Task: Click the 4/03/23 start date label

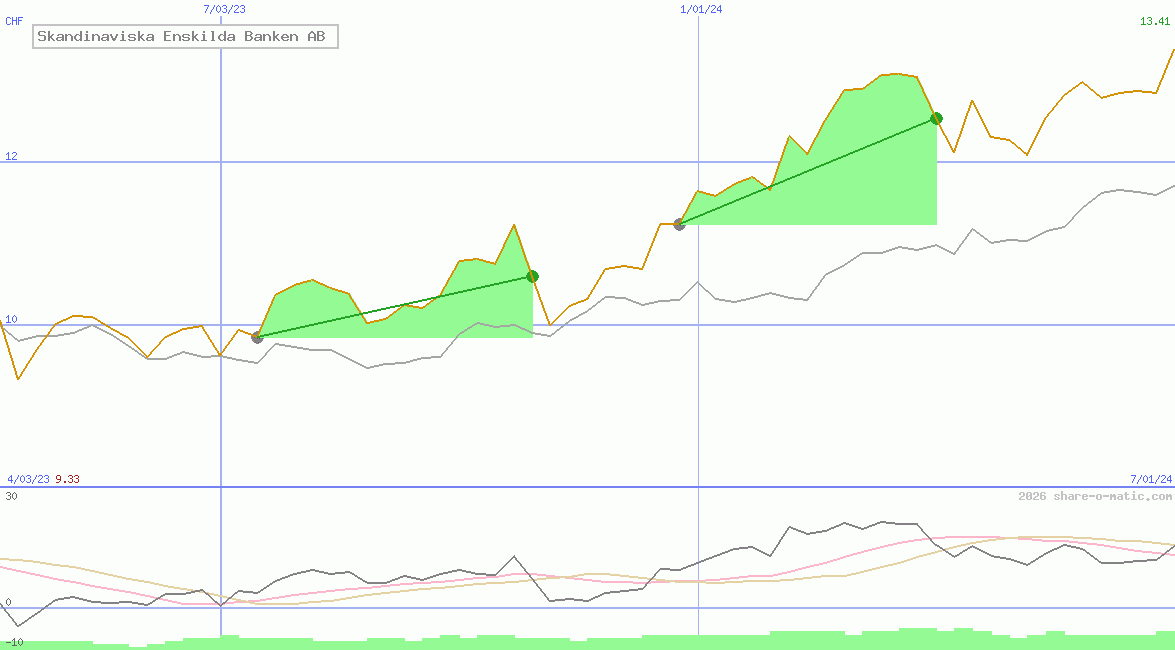Action: click(x=28, y=479)
